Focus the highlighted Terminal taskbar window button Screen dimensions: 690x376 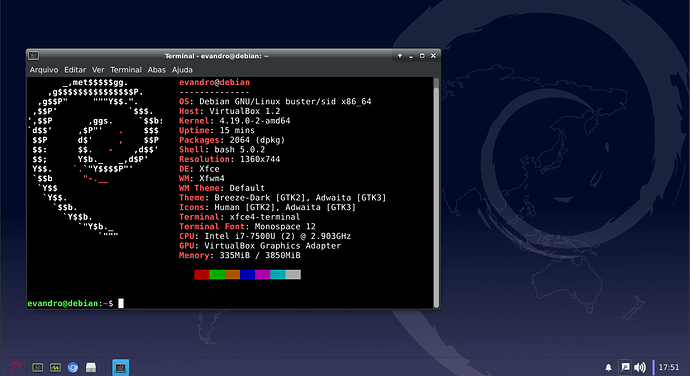pos(121,367)
